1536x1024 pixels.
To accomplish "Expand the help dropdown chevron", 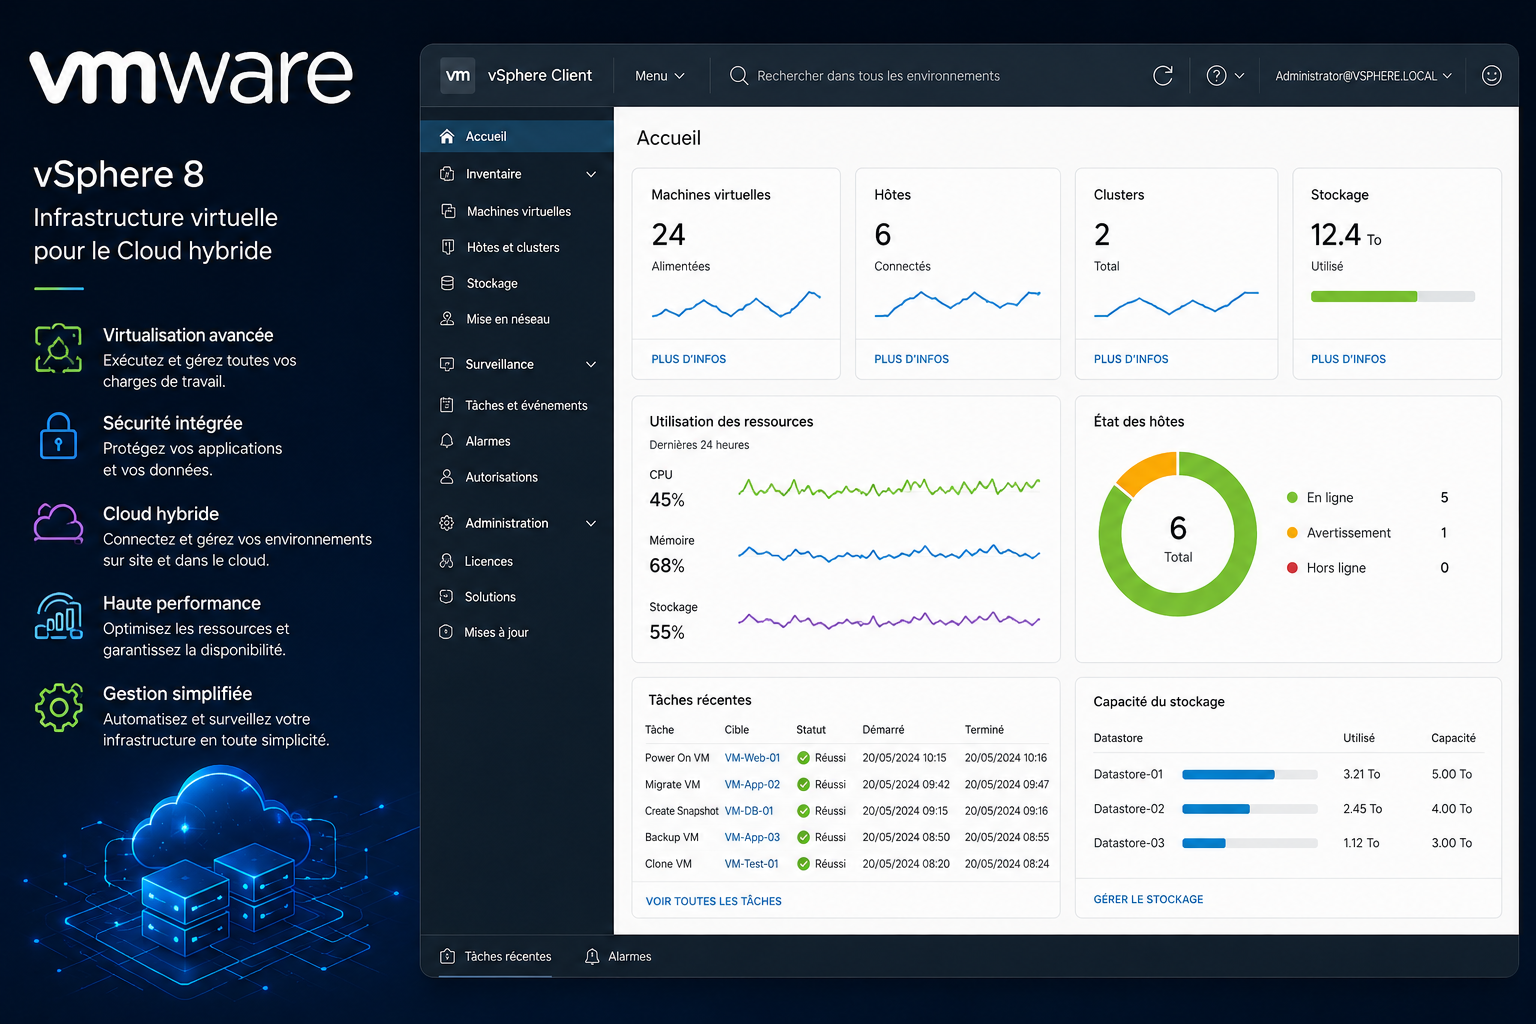I will [1240, 76].
